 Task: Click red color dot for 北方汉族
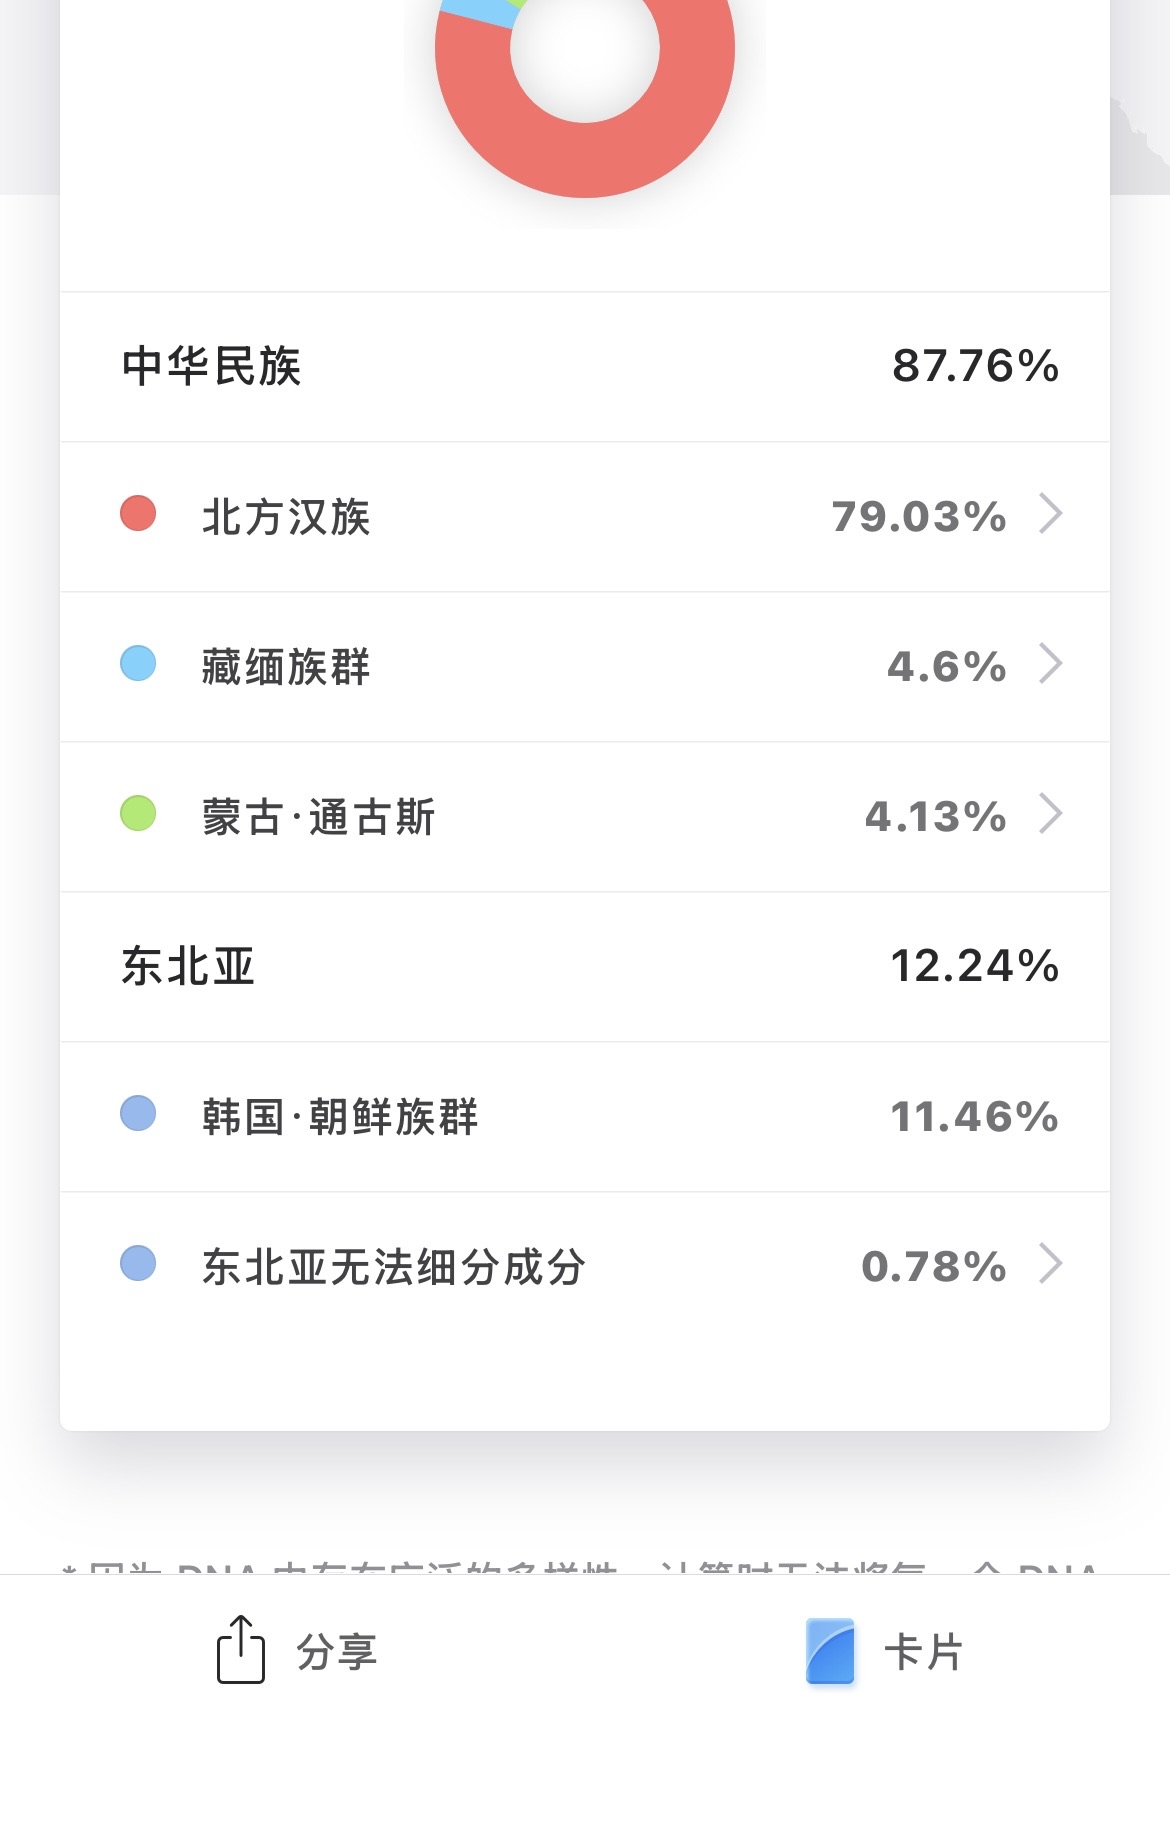click(x=138, y=513)
